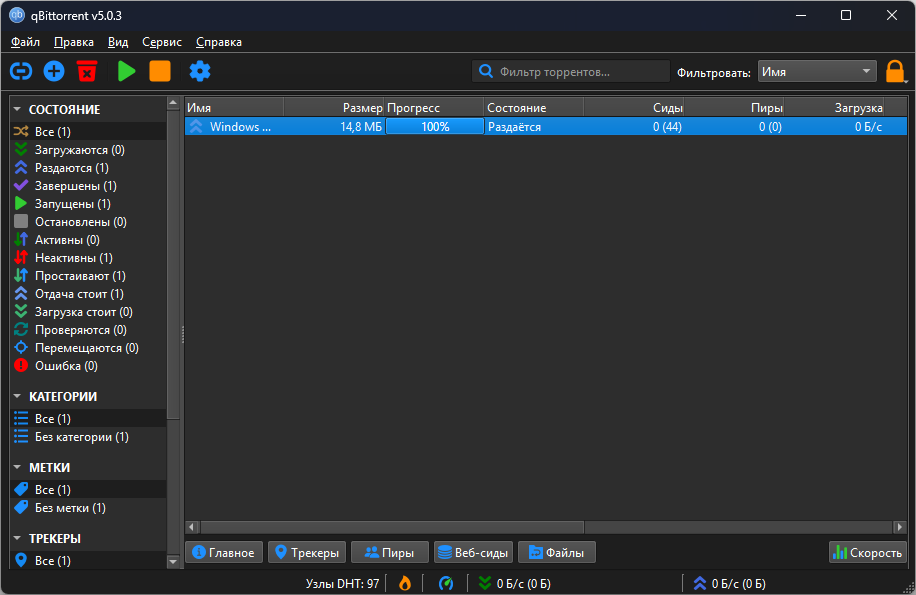Filter by Ошибка (0) status

click(x=88, y=366)
